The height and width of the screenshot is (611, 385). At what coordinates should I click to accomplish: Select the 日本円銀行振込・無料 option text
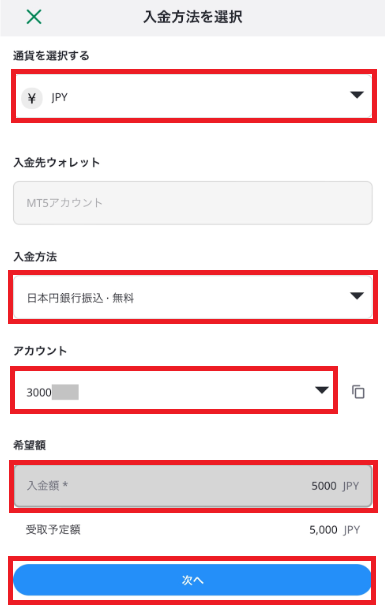coord(80,298)
